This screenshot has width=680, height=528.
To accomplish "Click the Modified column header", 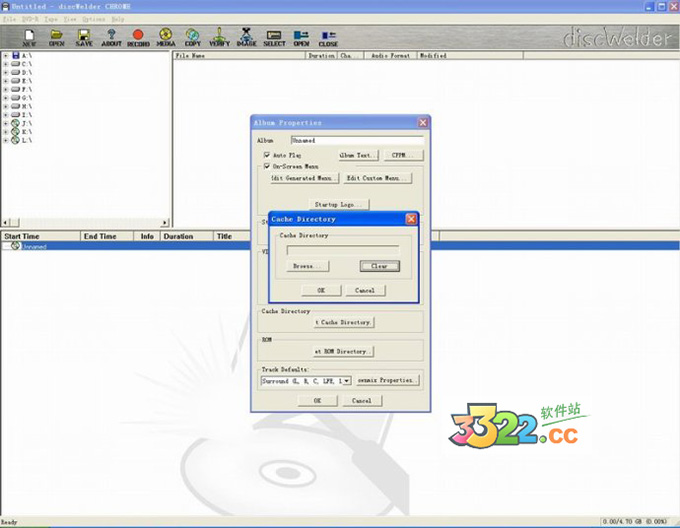I will [x=470, y=55].
